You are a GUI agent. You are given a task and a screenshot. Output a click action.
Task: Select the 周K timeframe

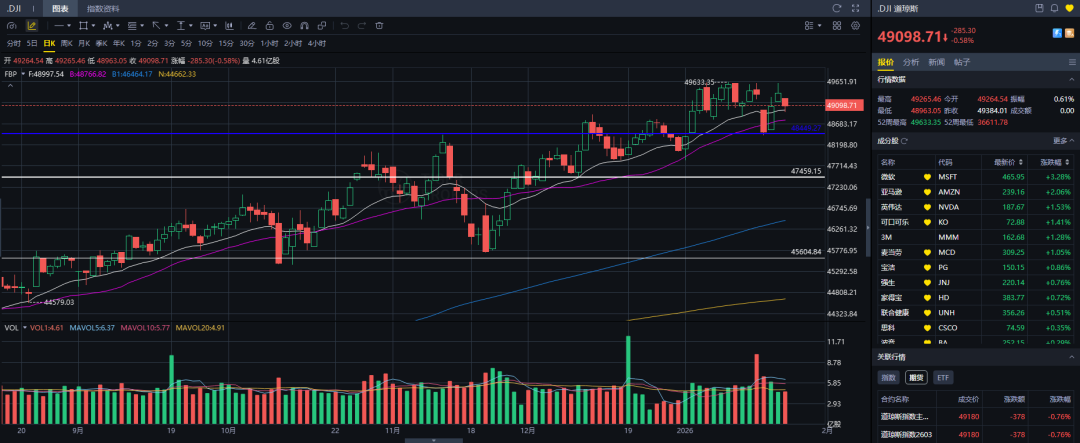click(x=67, y=43)
